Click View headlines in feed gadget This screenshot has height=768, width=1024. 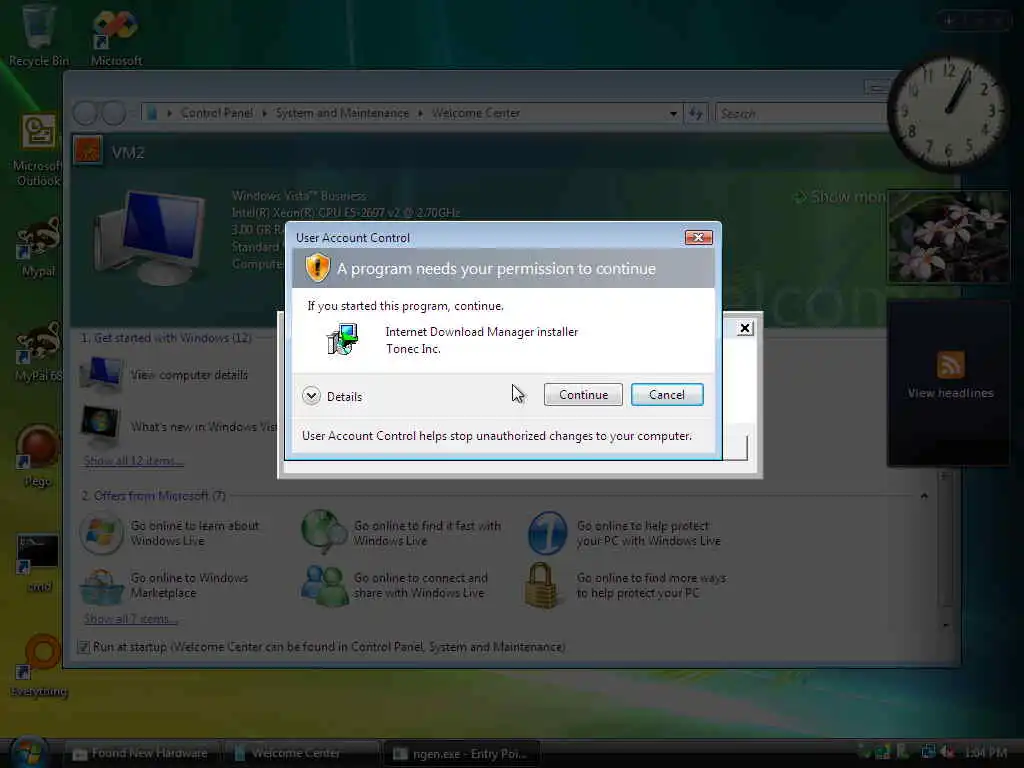[950, 393]
